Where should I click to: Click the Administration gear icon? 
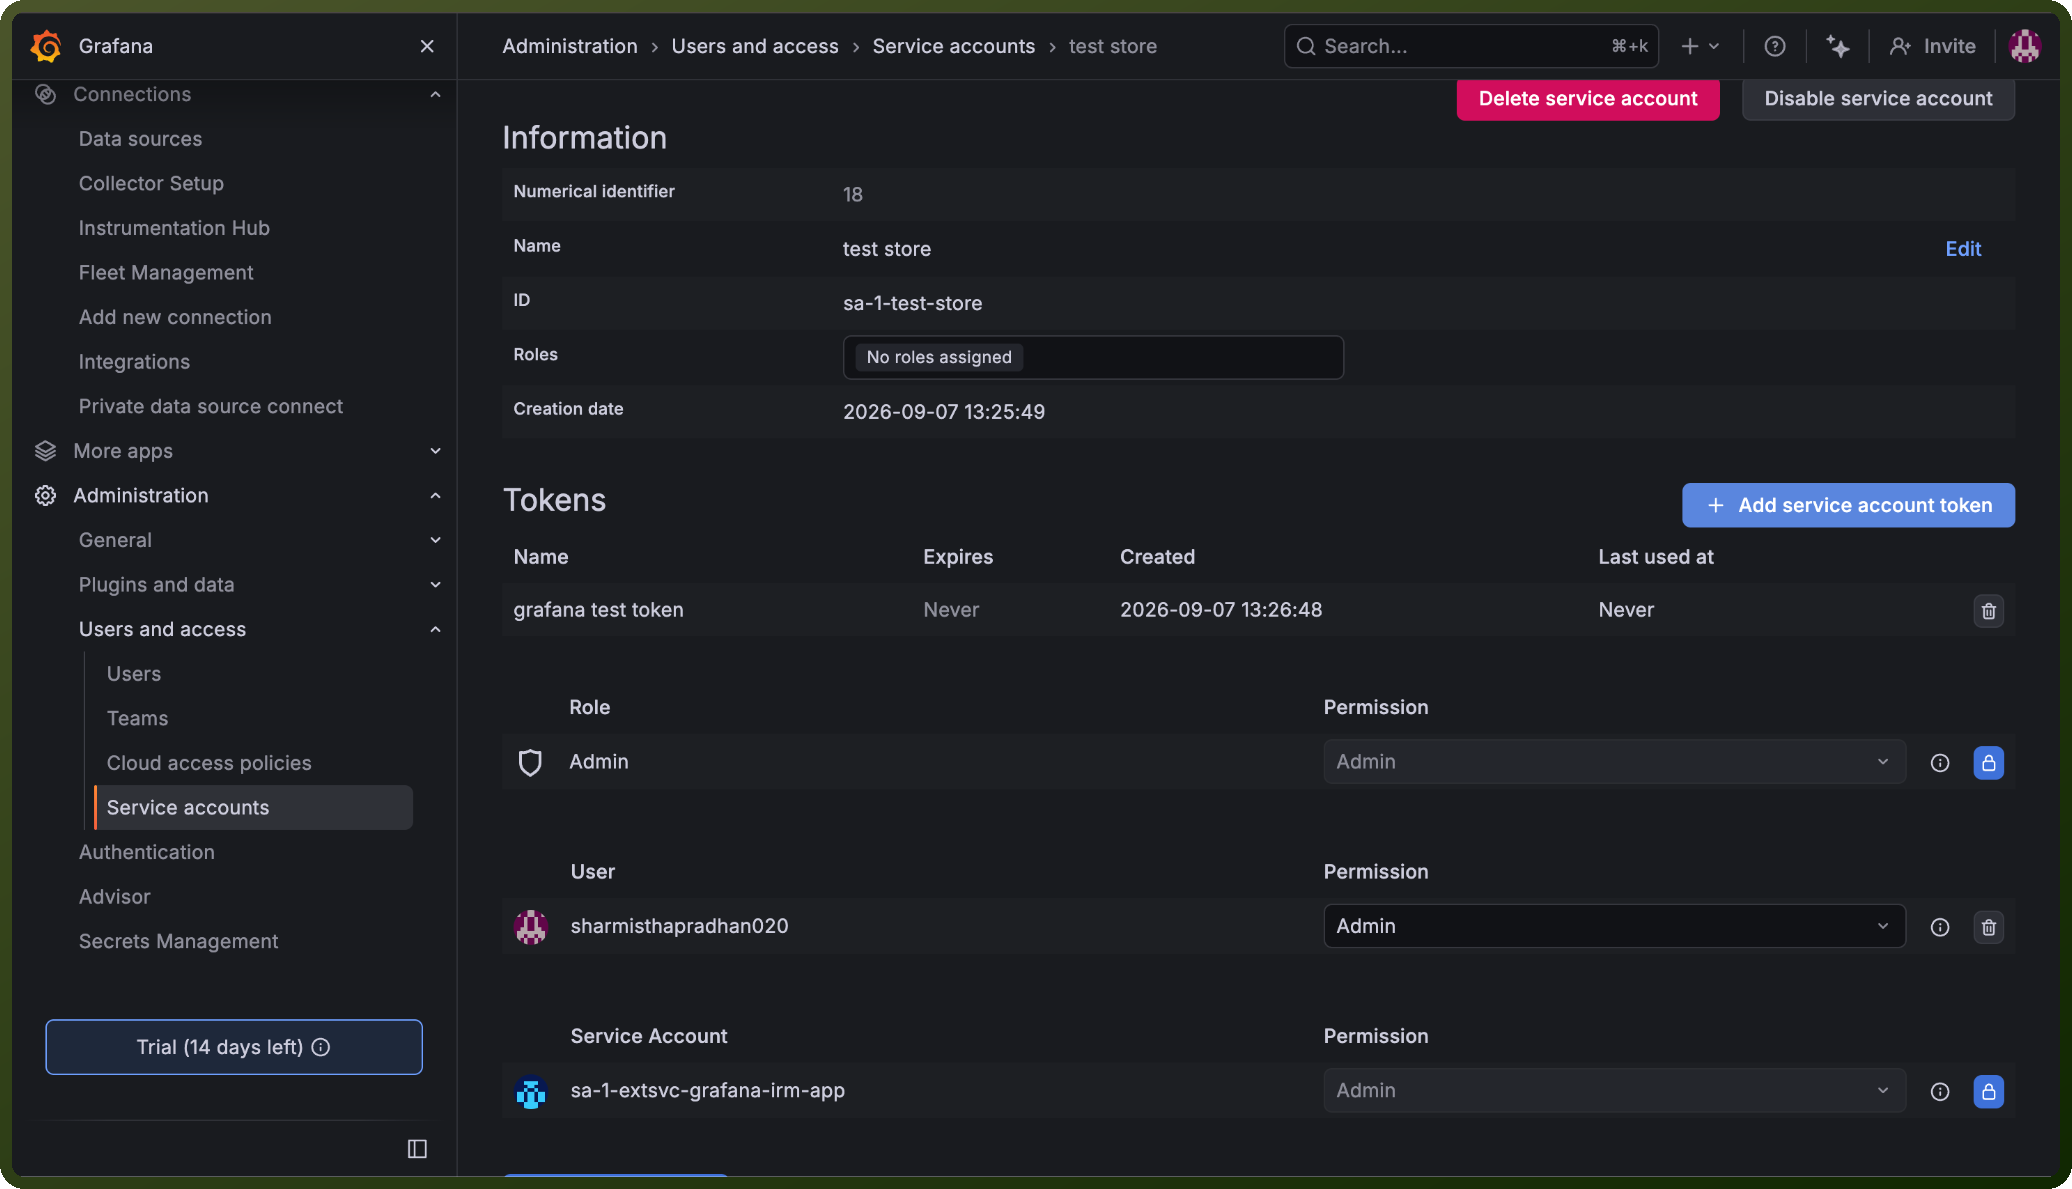coord(45,496)
